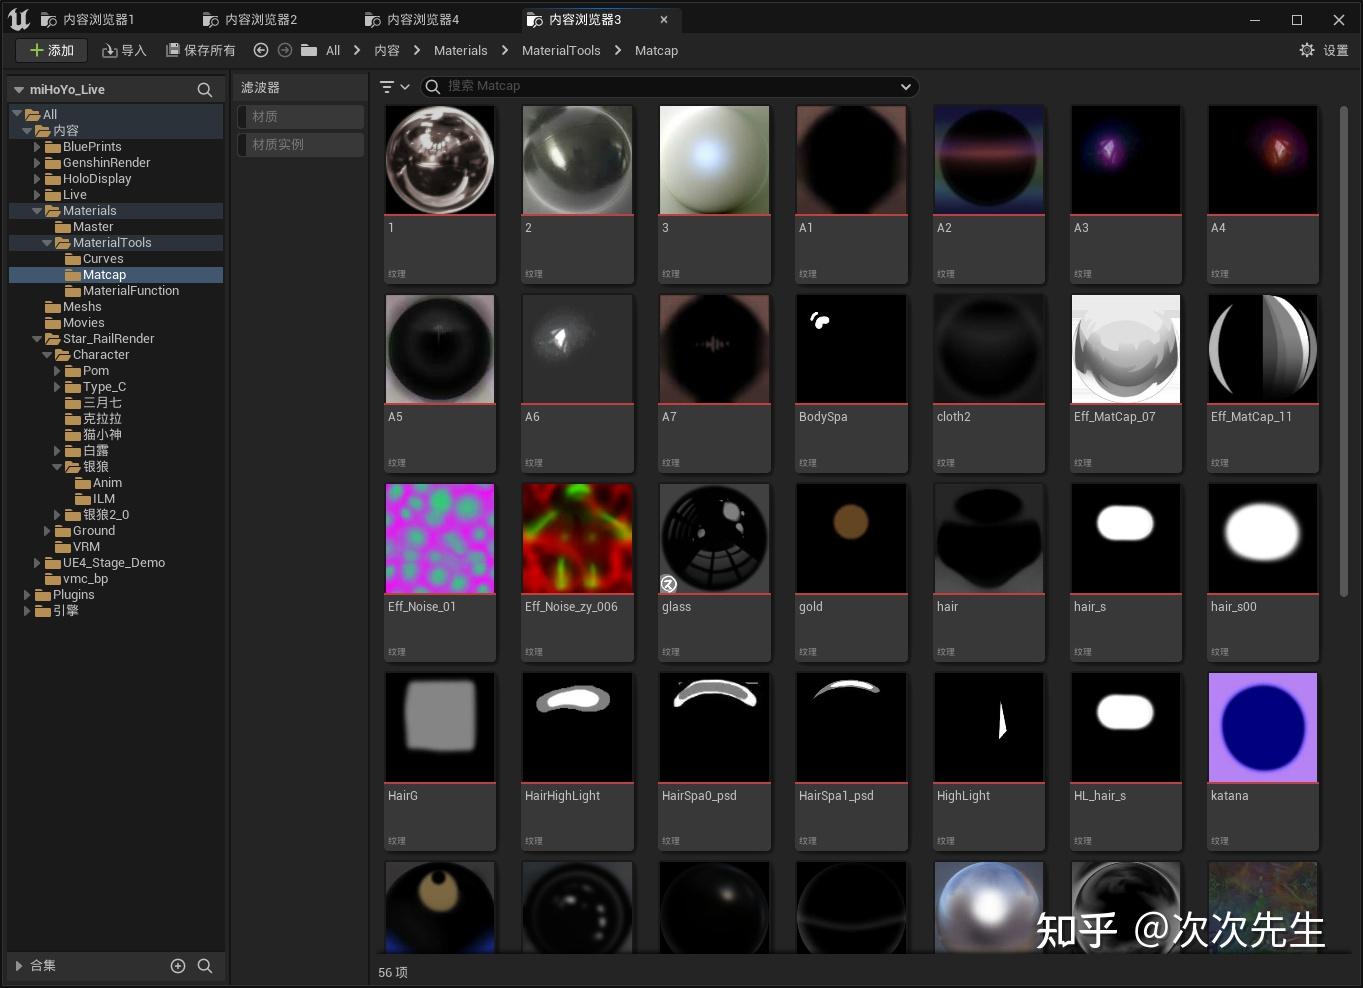Select the katana texture thumbnail
Viewport: 1363px width, 988px height.
click(x=1262, y=727)
